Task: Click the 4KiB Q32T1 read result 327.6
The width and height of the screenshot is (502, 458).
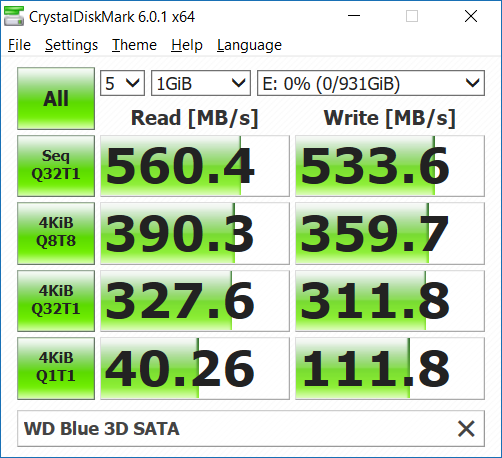Action: [x=195, y=301]
